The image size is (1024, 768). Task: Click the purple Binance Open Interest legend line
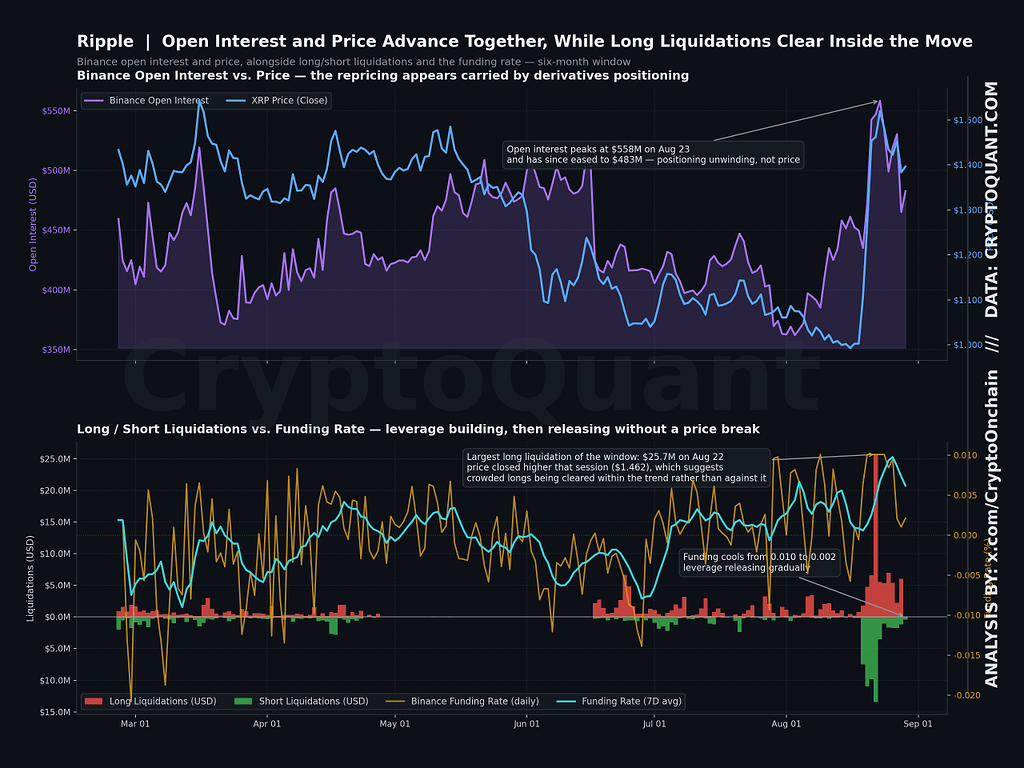coord(94,101)
